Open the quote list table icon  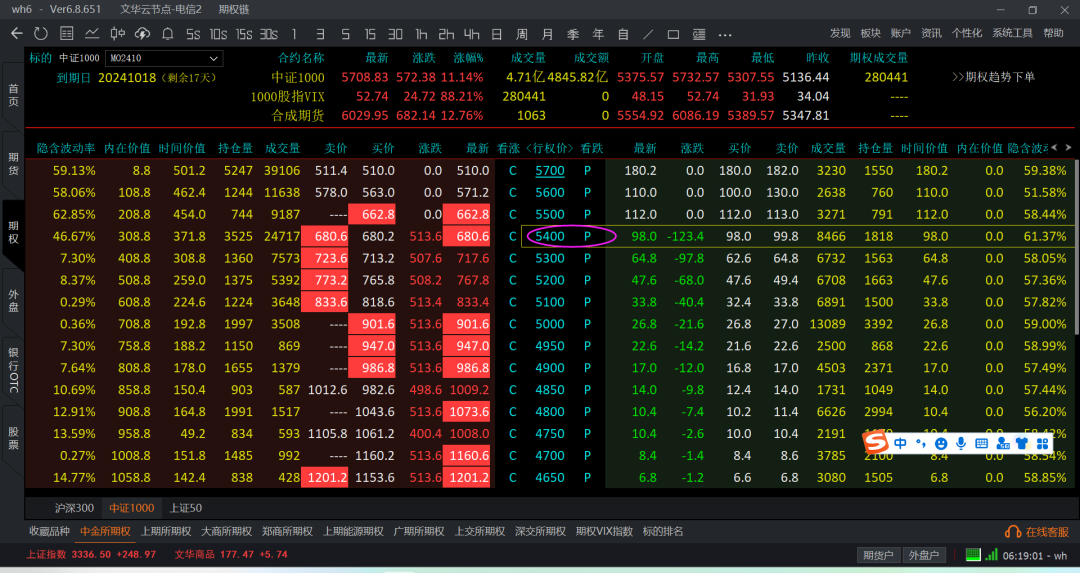tap(67, 33)
